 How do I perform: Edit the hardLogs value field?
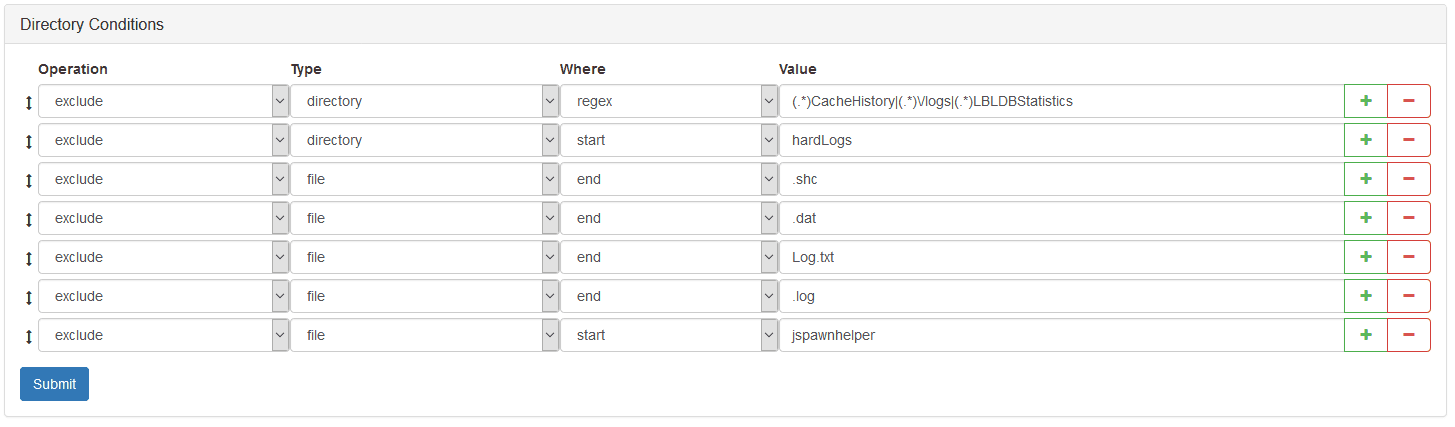pos(1061,140)
